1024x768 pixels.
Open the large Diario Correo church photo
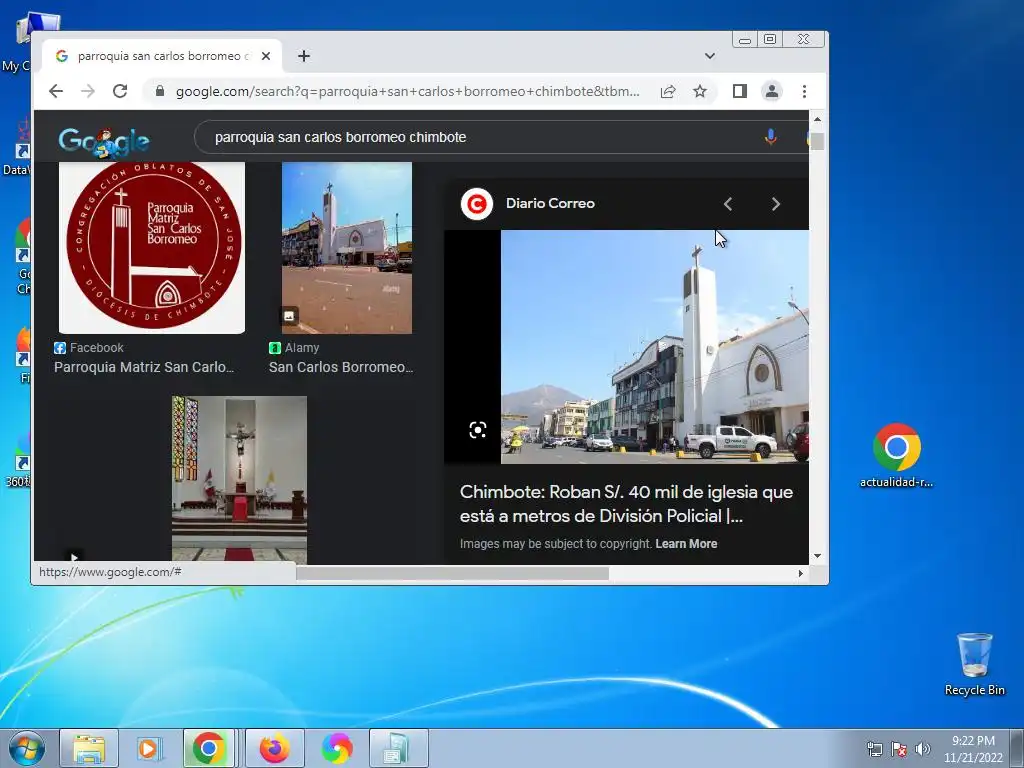point(654,347)
